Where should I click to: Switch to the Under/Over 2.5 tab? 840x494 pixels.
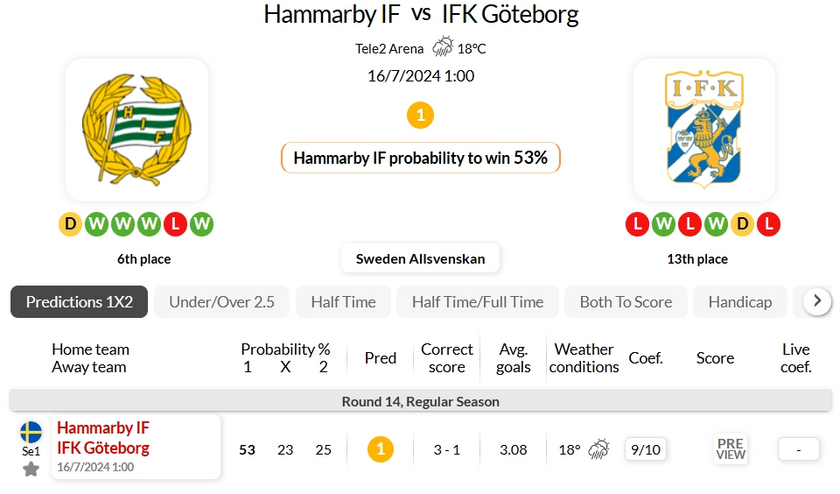[221, 302]
